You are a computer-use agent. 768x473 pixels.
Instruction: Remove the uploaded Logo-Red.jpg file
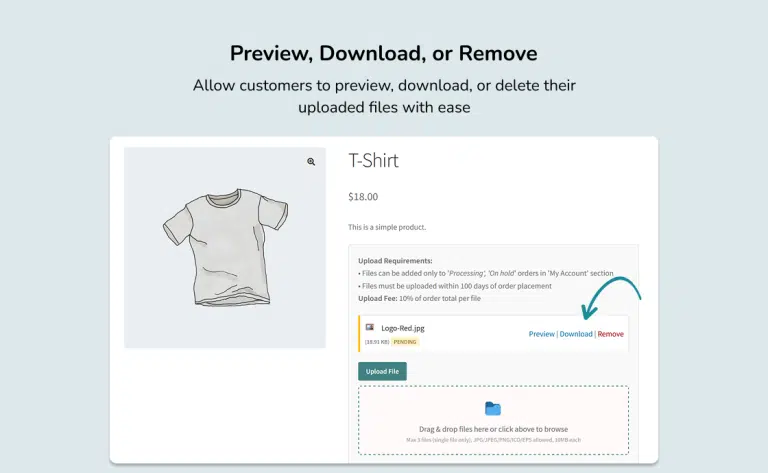[610, 334]
